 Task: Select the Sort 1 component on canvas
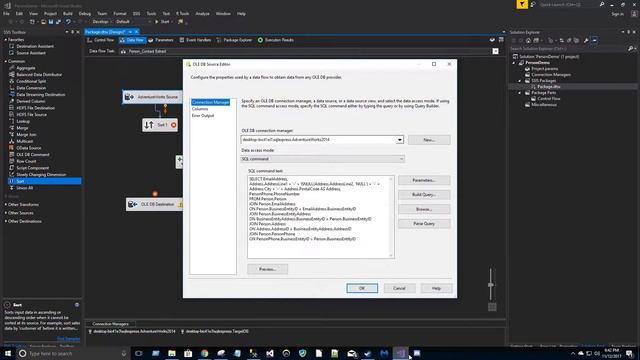(160, 125)
